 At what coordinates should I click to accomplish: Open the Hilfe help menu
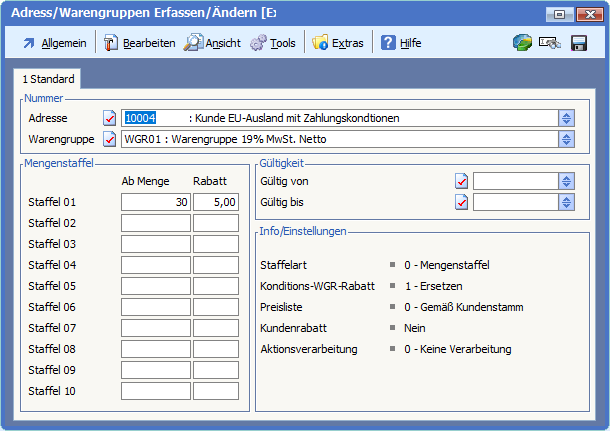point(400,43)
